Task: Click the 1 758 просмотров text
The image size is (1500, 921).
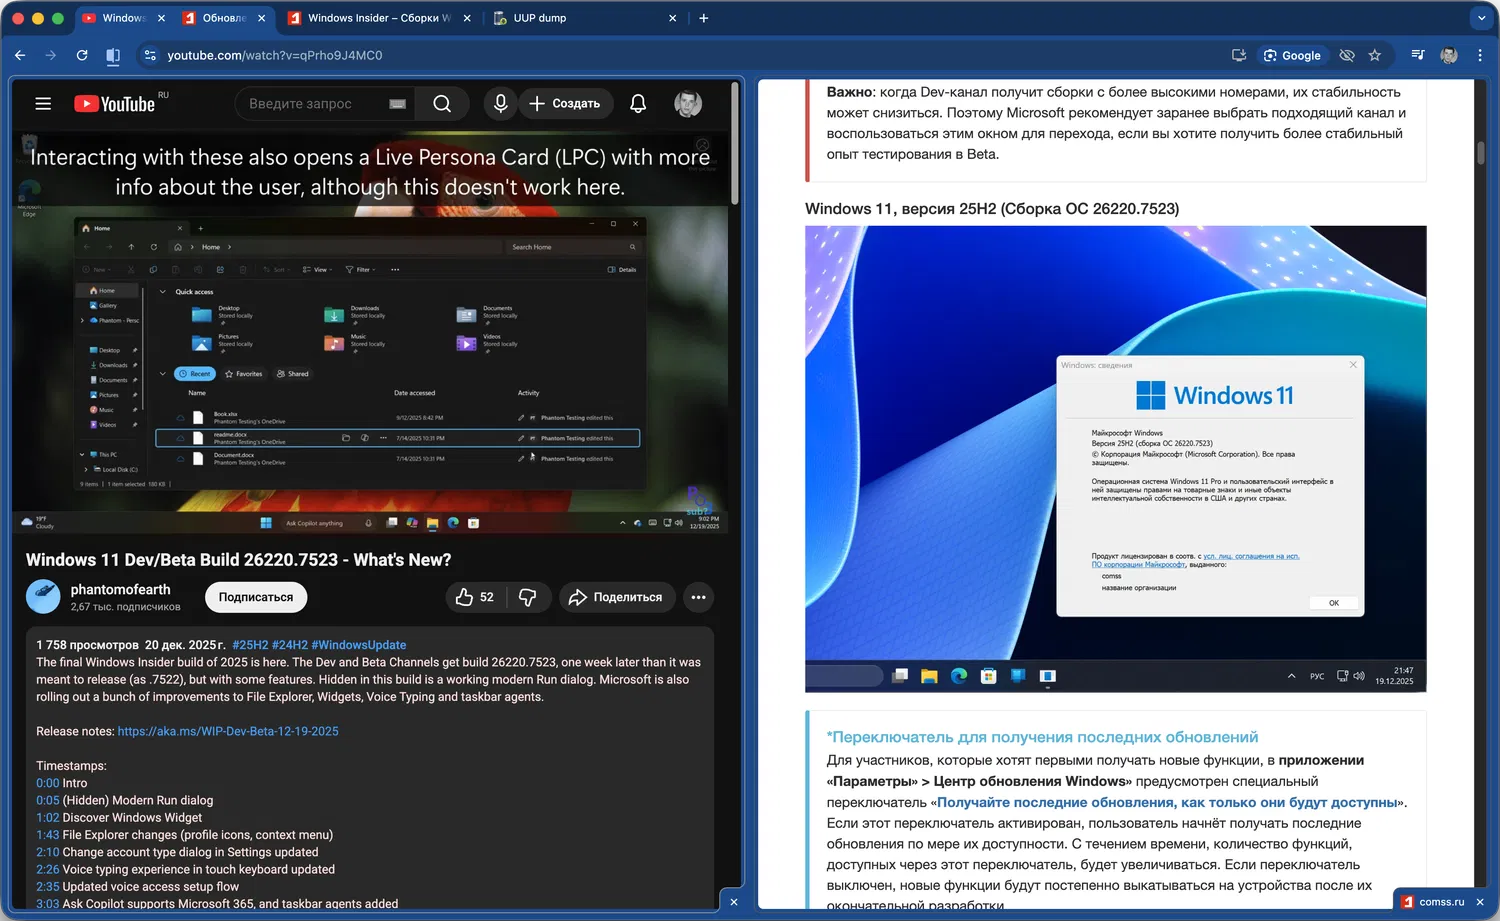Action: 88,645
